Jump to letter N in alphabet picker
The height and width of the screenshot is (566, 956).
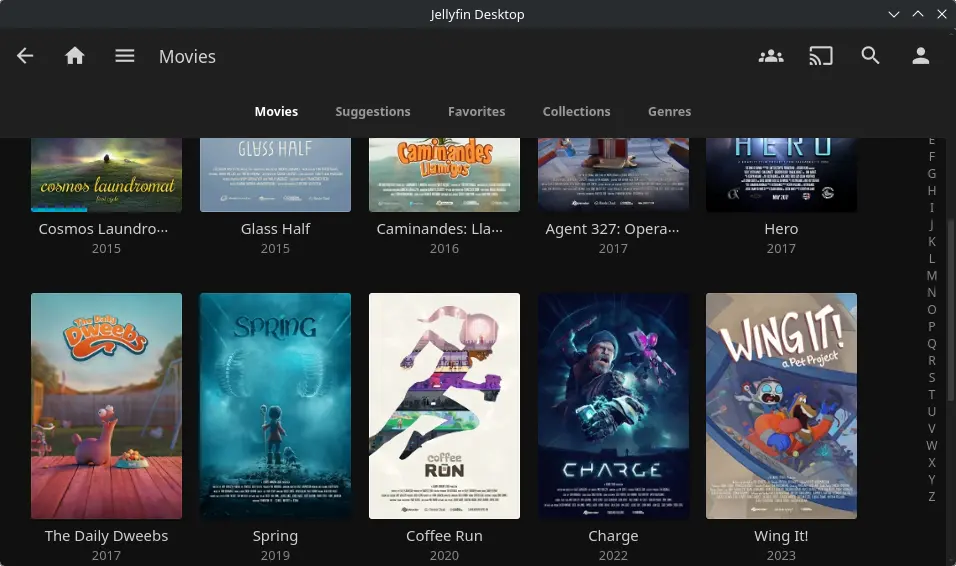tap(932, 293)
